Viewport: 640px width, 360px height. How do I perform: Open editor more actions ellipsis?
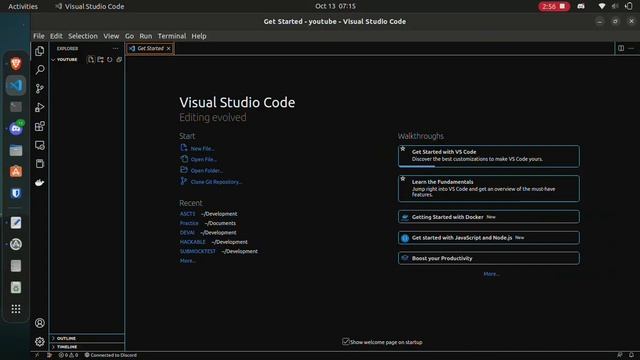(631, 48)
